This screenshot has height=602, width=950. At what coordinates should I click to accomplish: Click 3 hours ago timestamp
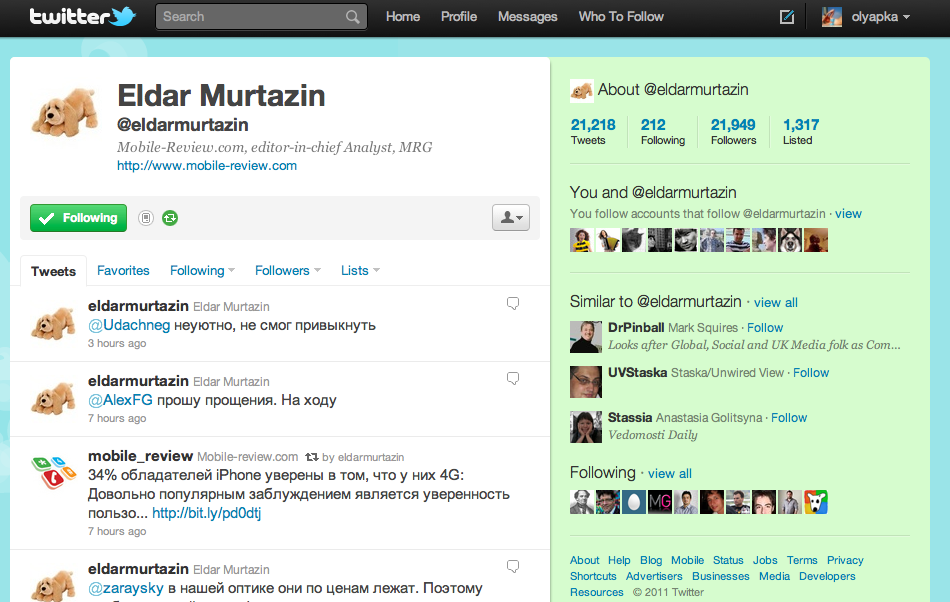click(x=117, y=343)
